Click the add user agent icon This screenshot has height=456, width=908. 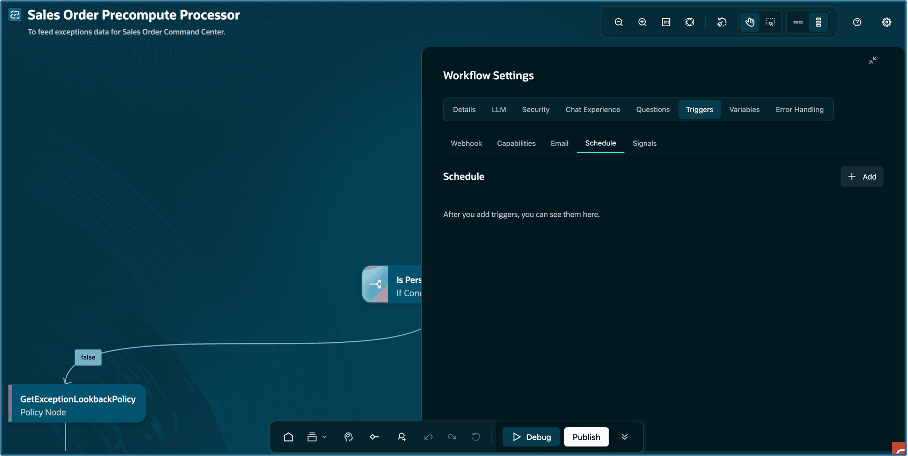pyautogui.click(x=401, y=437)
